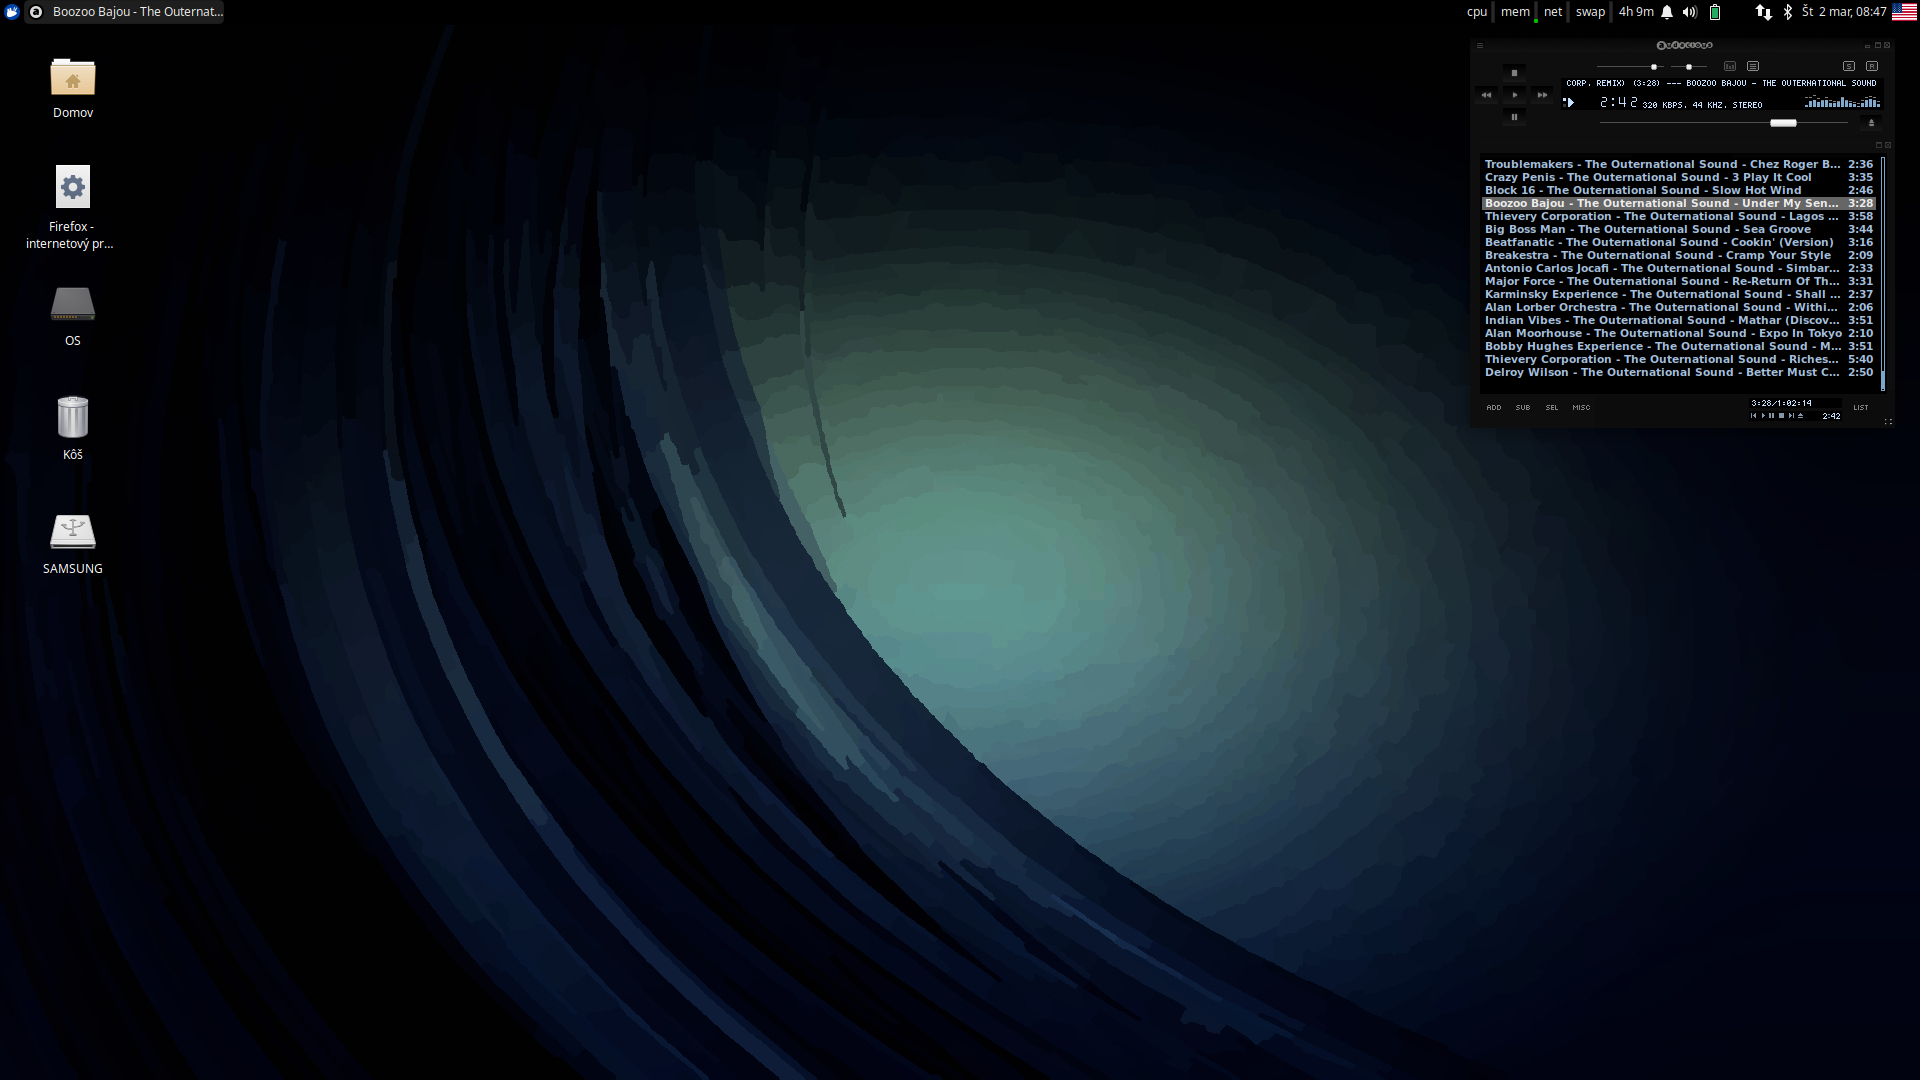This screenshot has width=1920, height=1080.
Task: Select Troublemakers - Chez Roger track
Action: click(x=1678, y=164)
